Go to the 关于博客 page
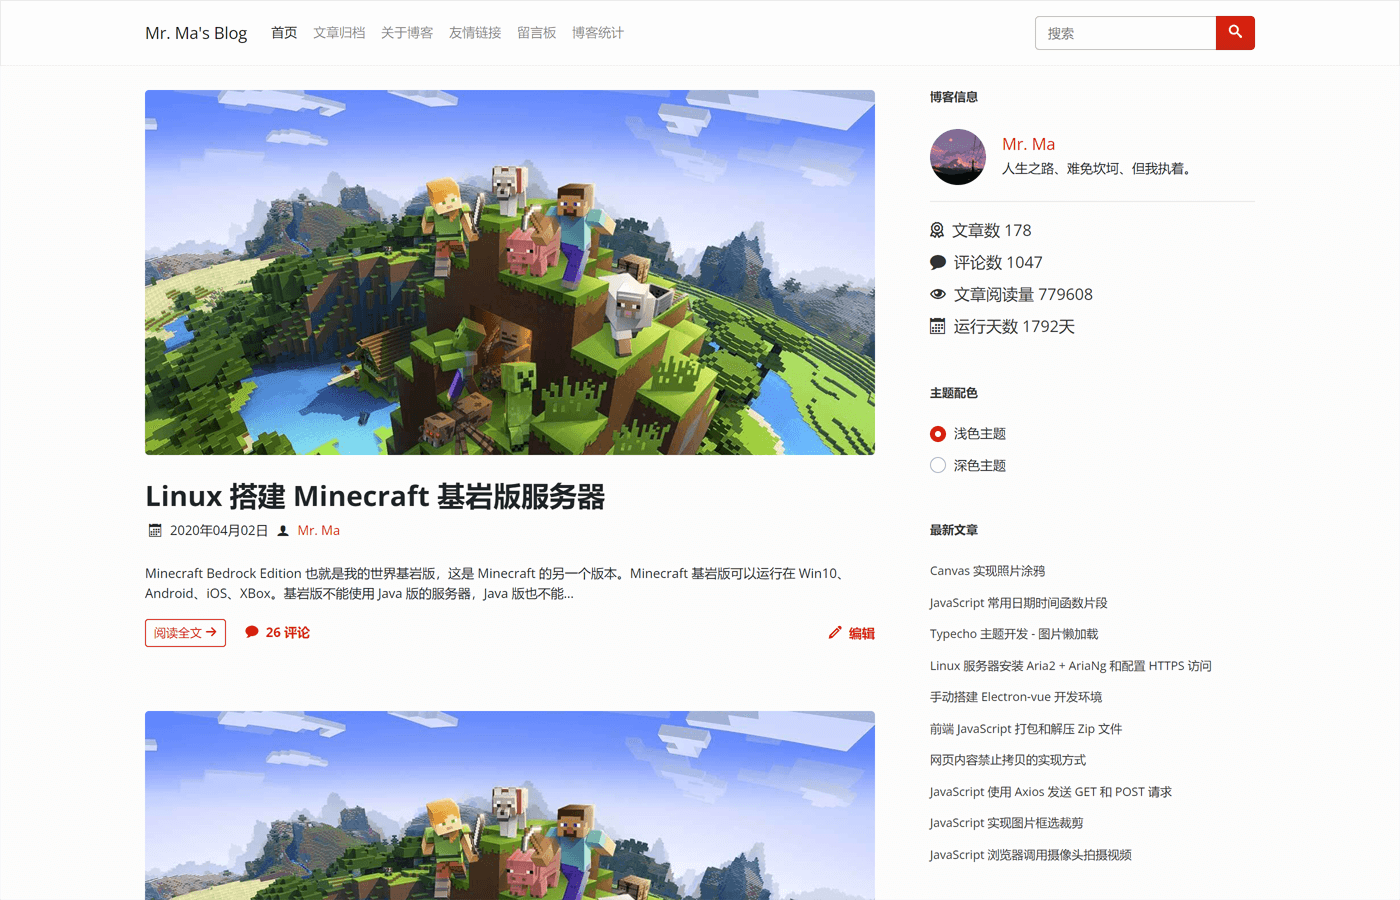The width and height of the screenshot is (1400, 900). (x=407, y=33)
